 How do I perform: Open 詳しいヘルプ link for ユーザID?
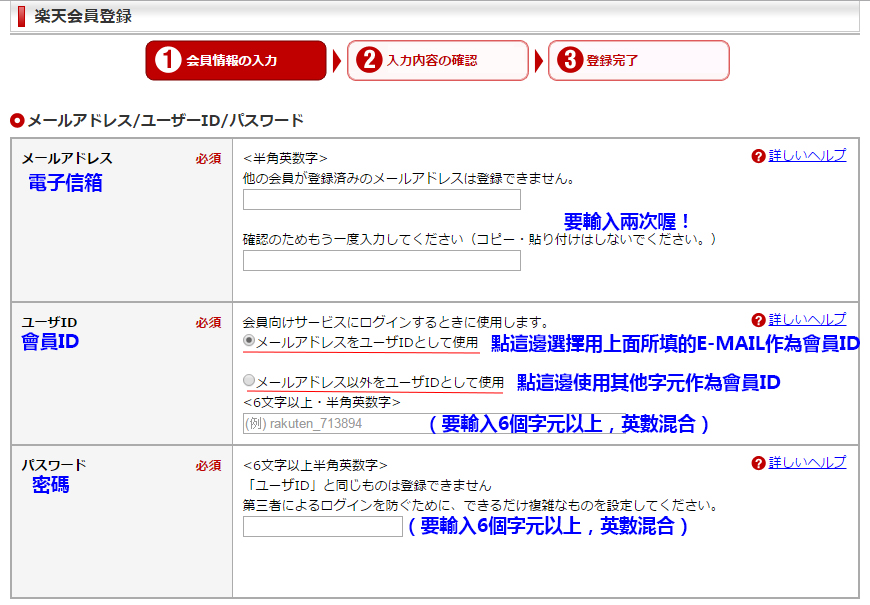(807, 320)
